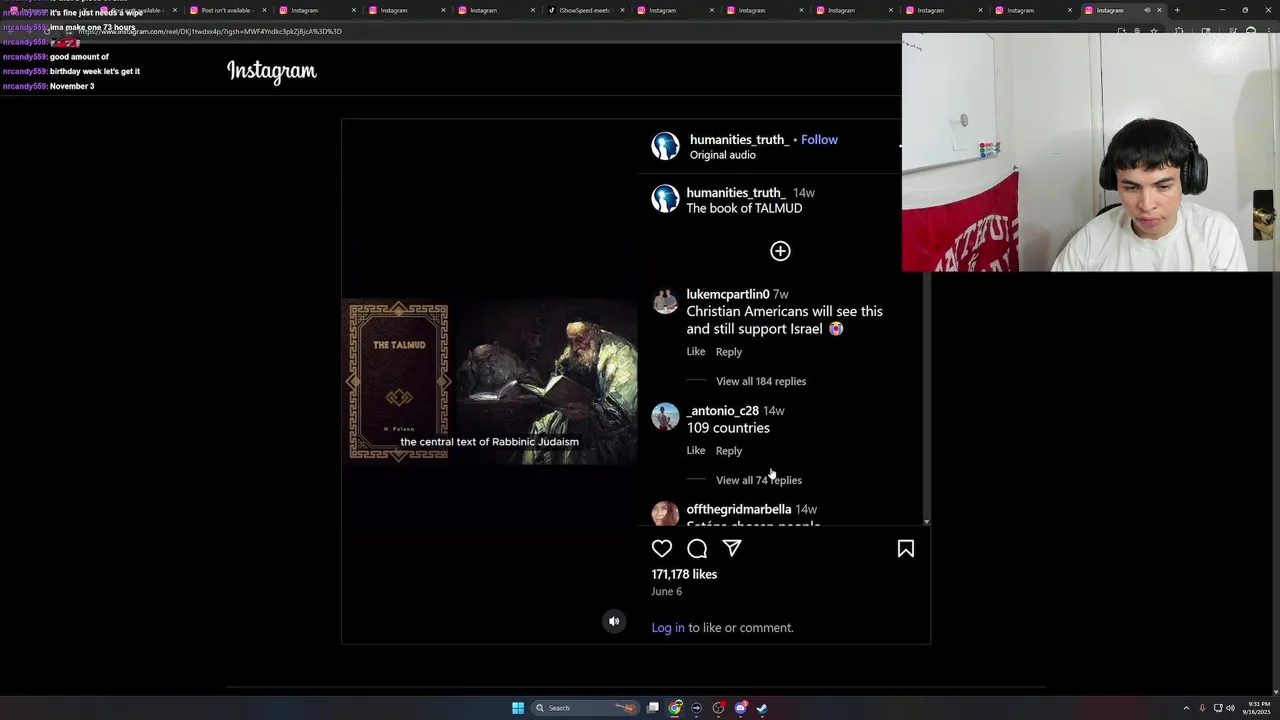The height and width of the screenshot is (720, 1280).
Task: Open humanities_truth_ username in header
Action: [x=739, y=140]
